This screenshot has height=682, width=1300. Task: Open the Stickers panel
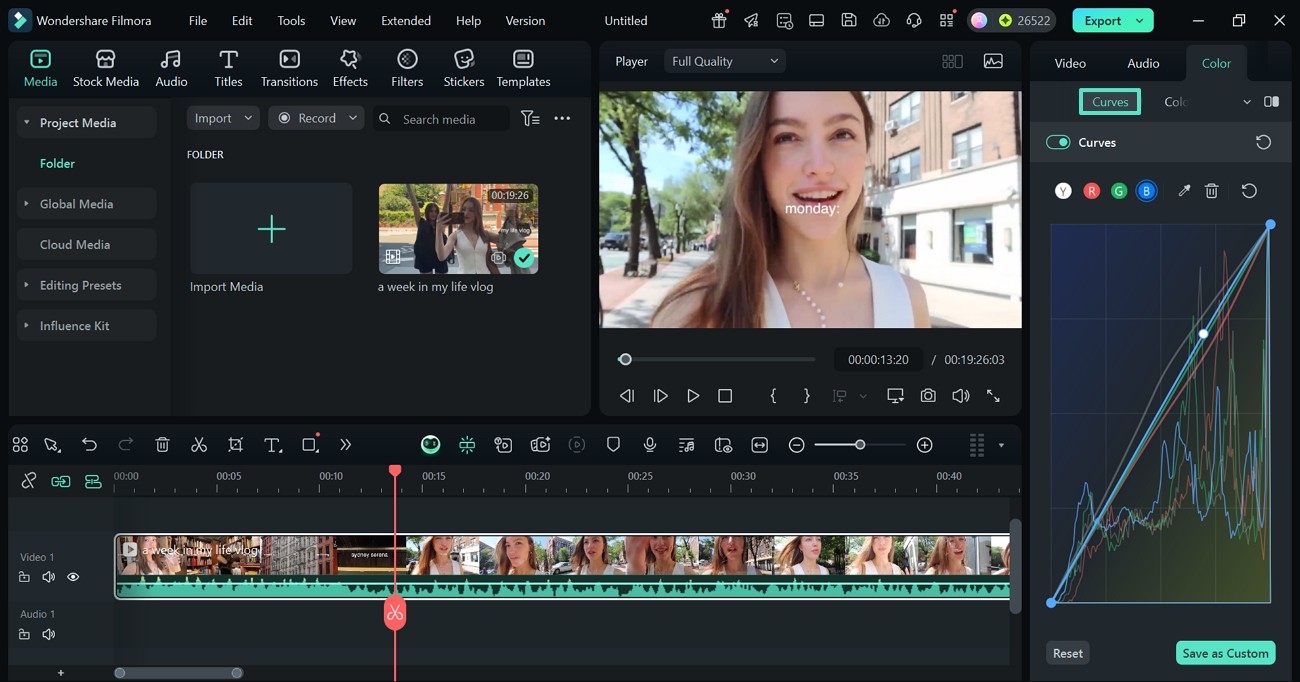463,68
